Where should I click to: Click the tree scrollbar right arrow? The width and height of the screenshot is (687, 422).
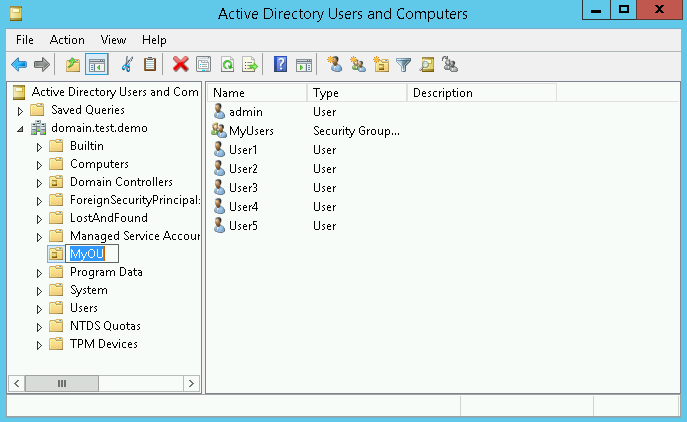[x=191, y=383]
